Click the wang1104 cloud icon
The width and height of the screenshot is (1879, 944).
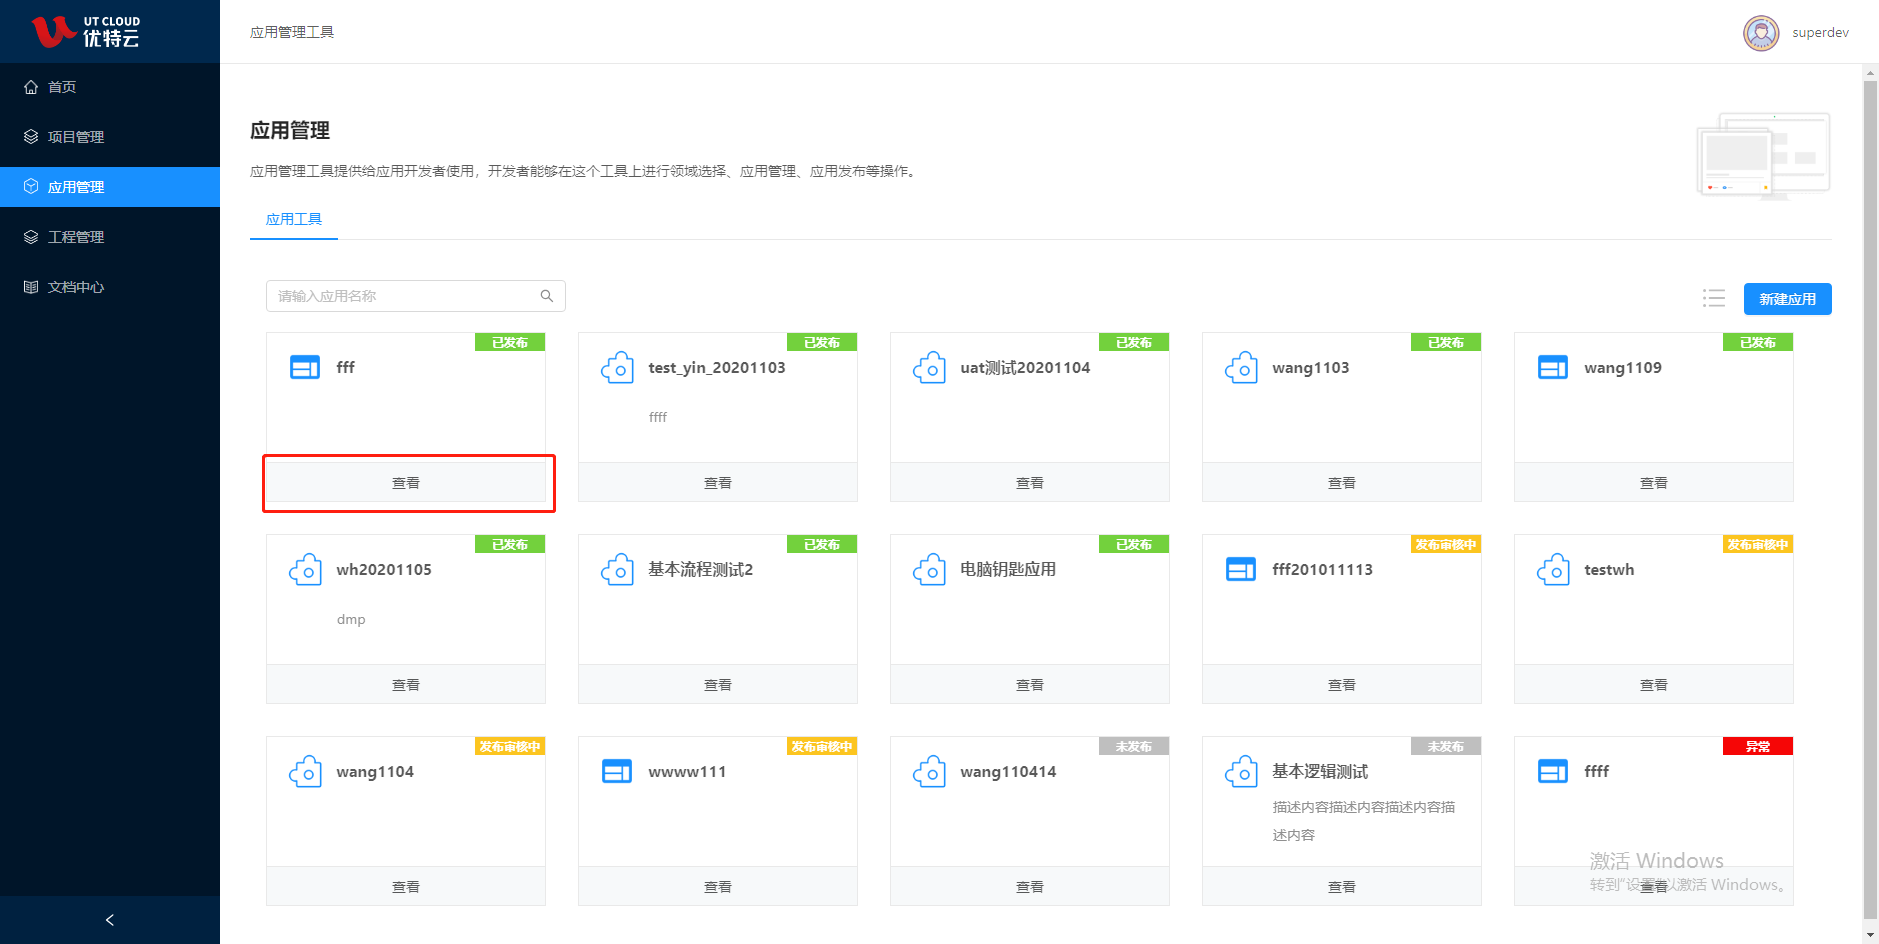305,772
